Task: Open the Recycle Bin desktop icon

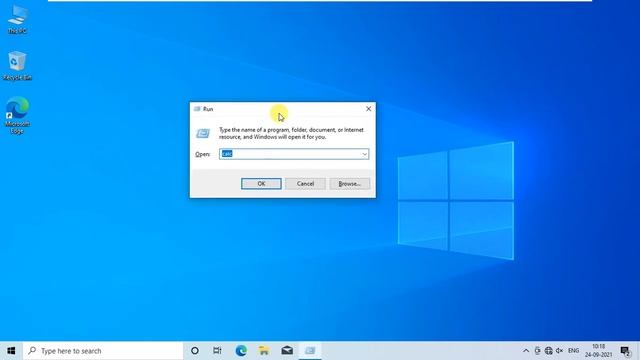Action: [18, 65]
